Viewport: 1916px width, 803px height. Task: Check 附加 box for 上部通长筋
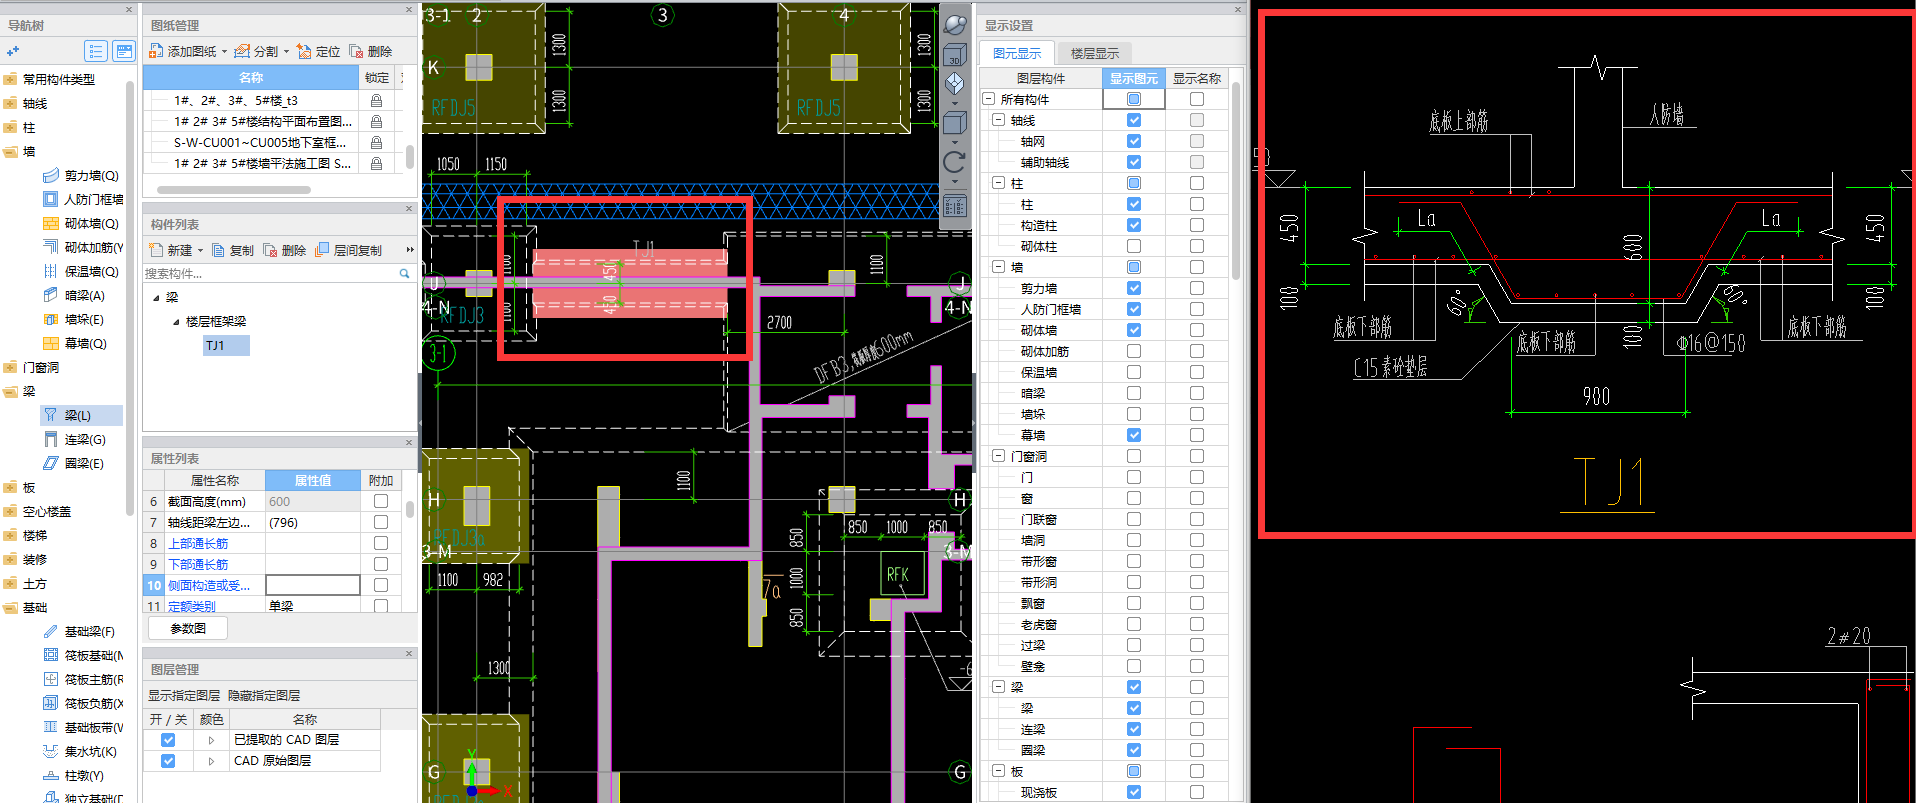click(381, 543)
